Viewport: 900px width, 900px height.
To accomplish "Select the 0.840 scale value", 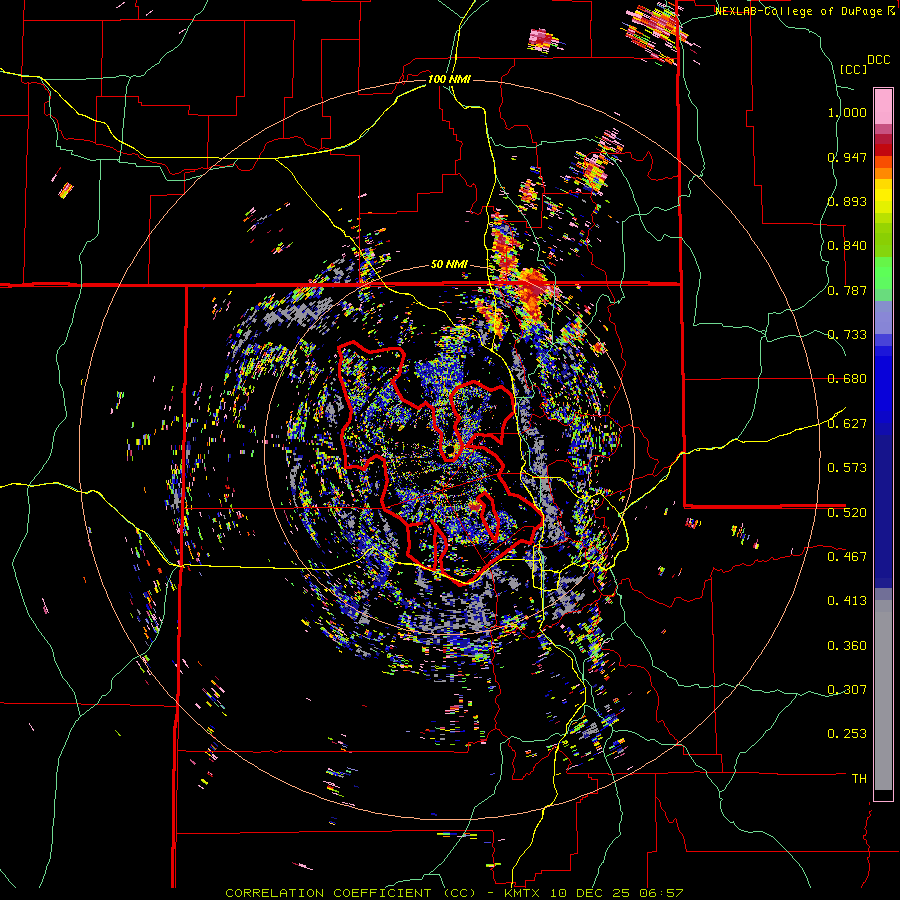I will (x=847, y=246).
